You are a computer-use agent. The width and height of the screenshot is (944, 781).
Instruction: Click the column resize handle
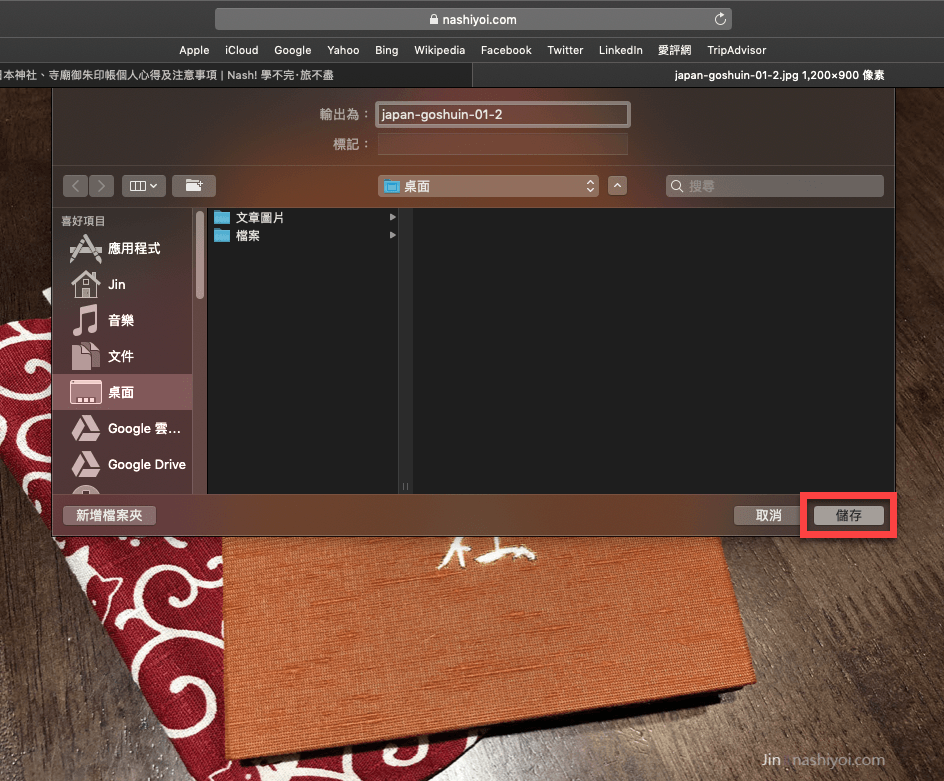click(405, 486)
